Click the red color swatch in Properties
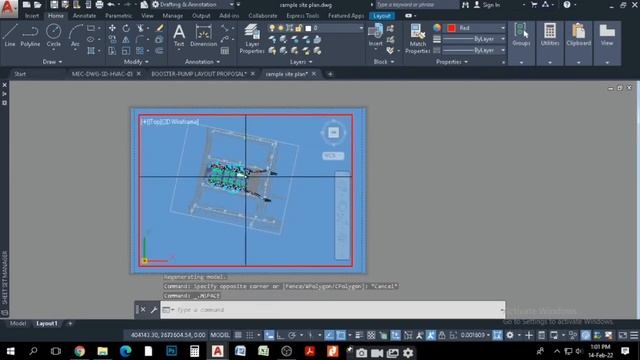 click(451, 28)
